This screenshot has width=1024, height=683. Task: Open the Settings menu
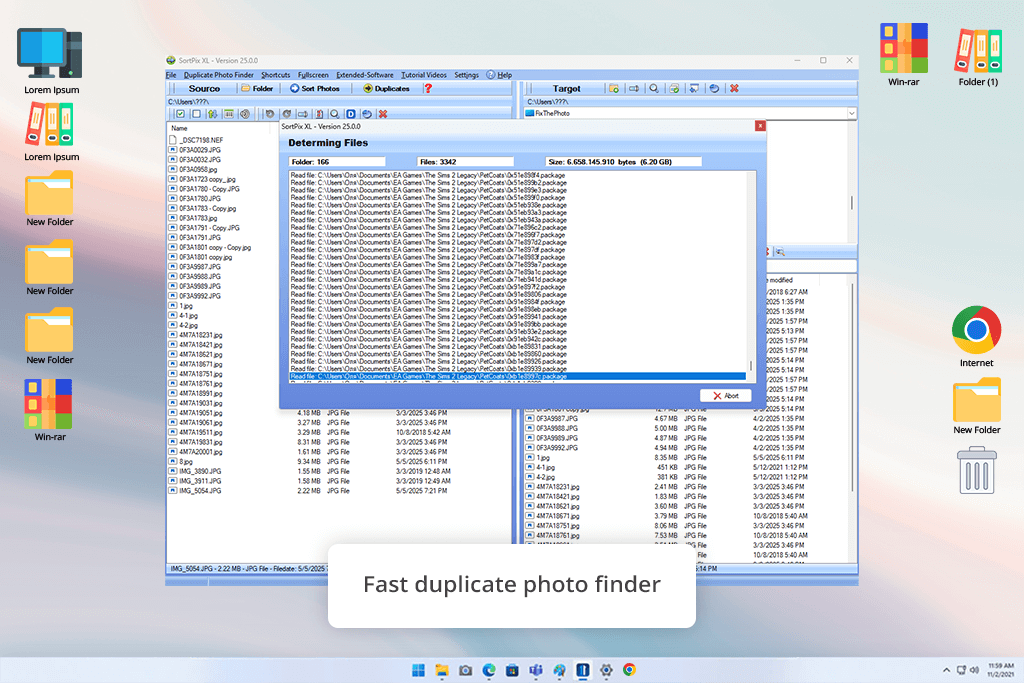466,75
